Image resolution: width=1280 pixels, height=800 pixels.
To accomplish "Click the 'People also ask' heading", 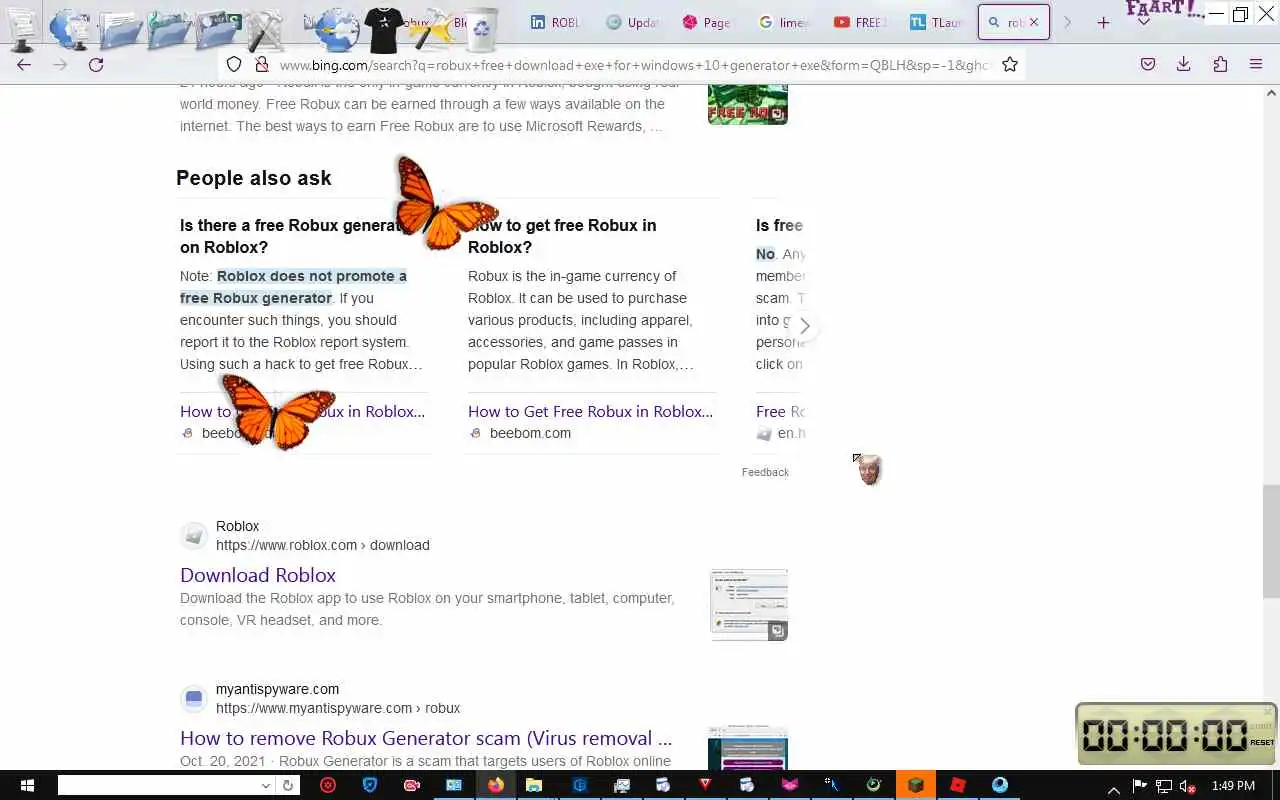I will [254, 178].
